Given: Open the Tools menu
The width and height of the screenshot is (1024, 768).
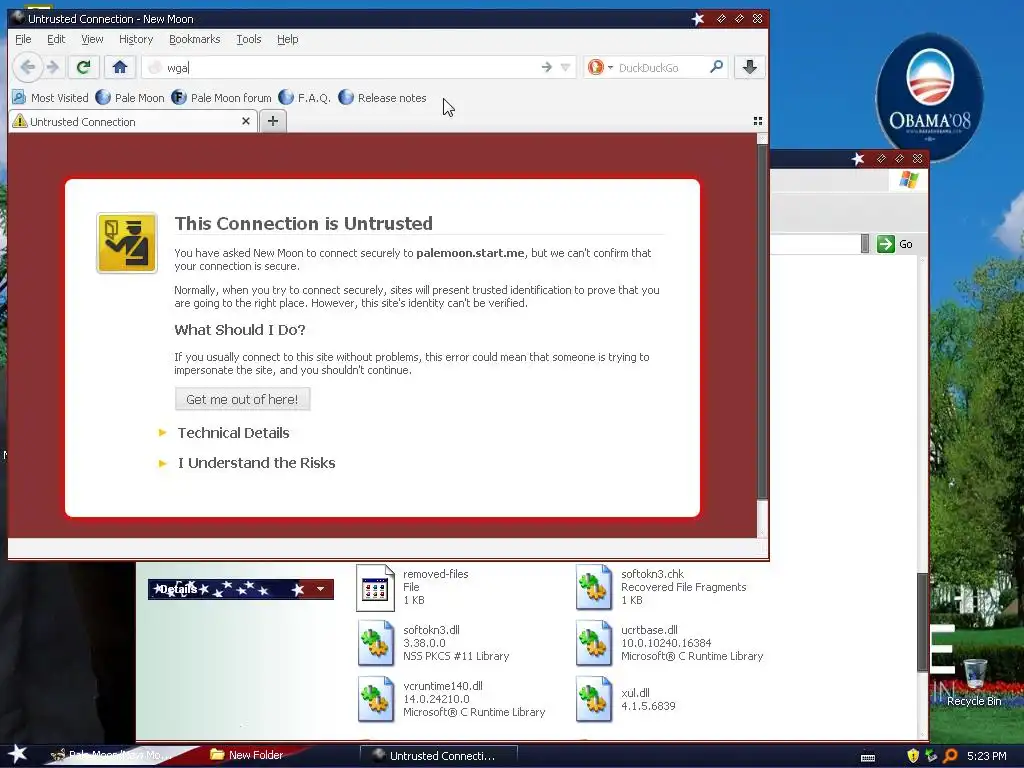Looking at the screenshot, I should tap(249, 39).
